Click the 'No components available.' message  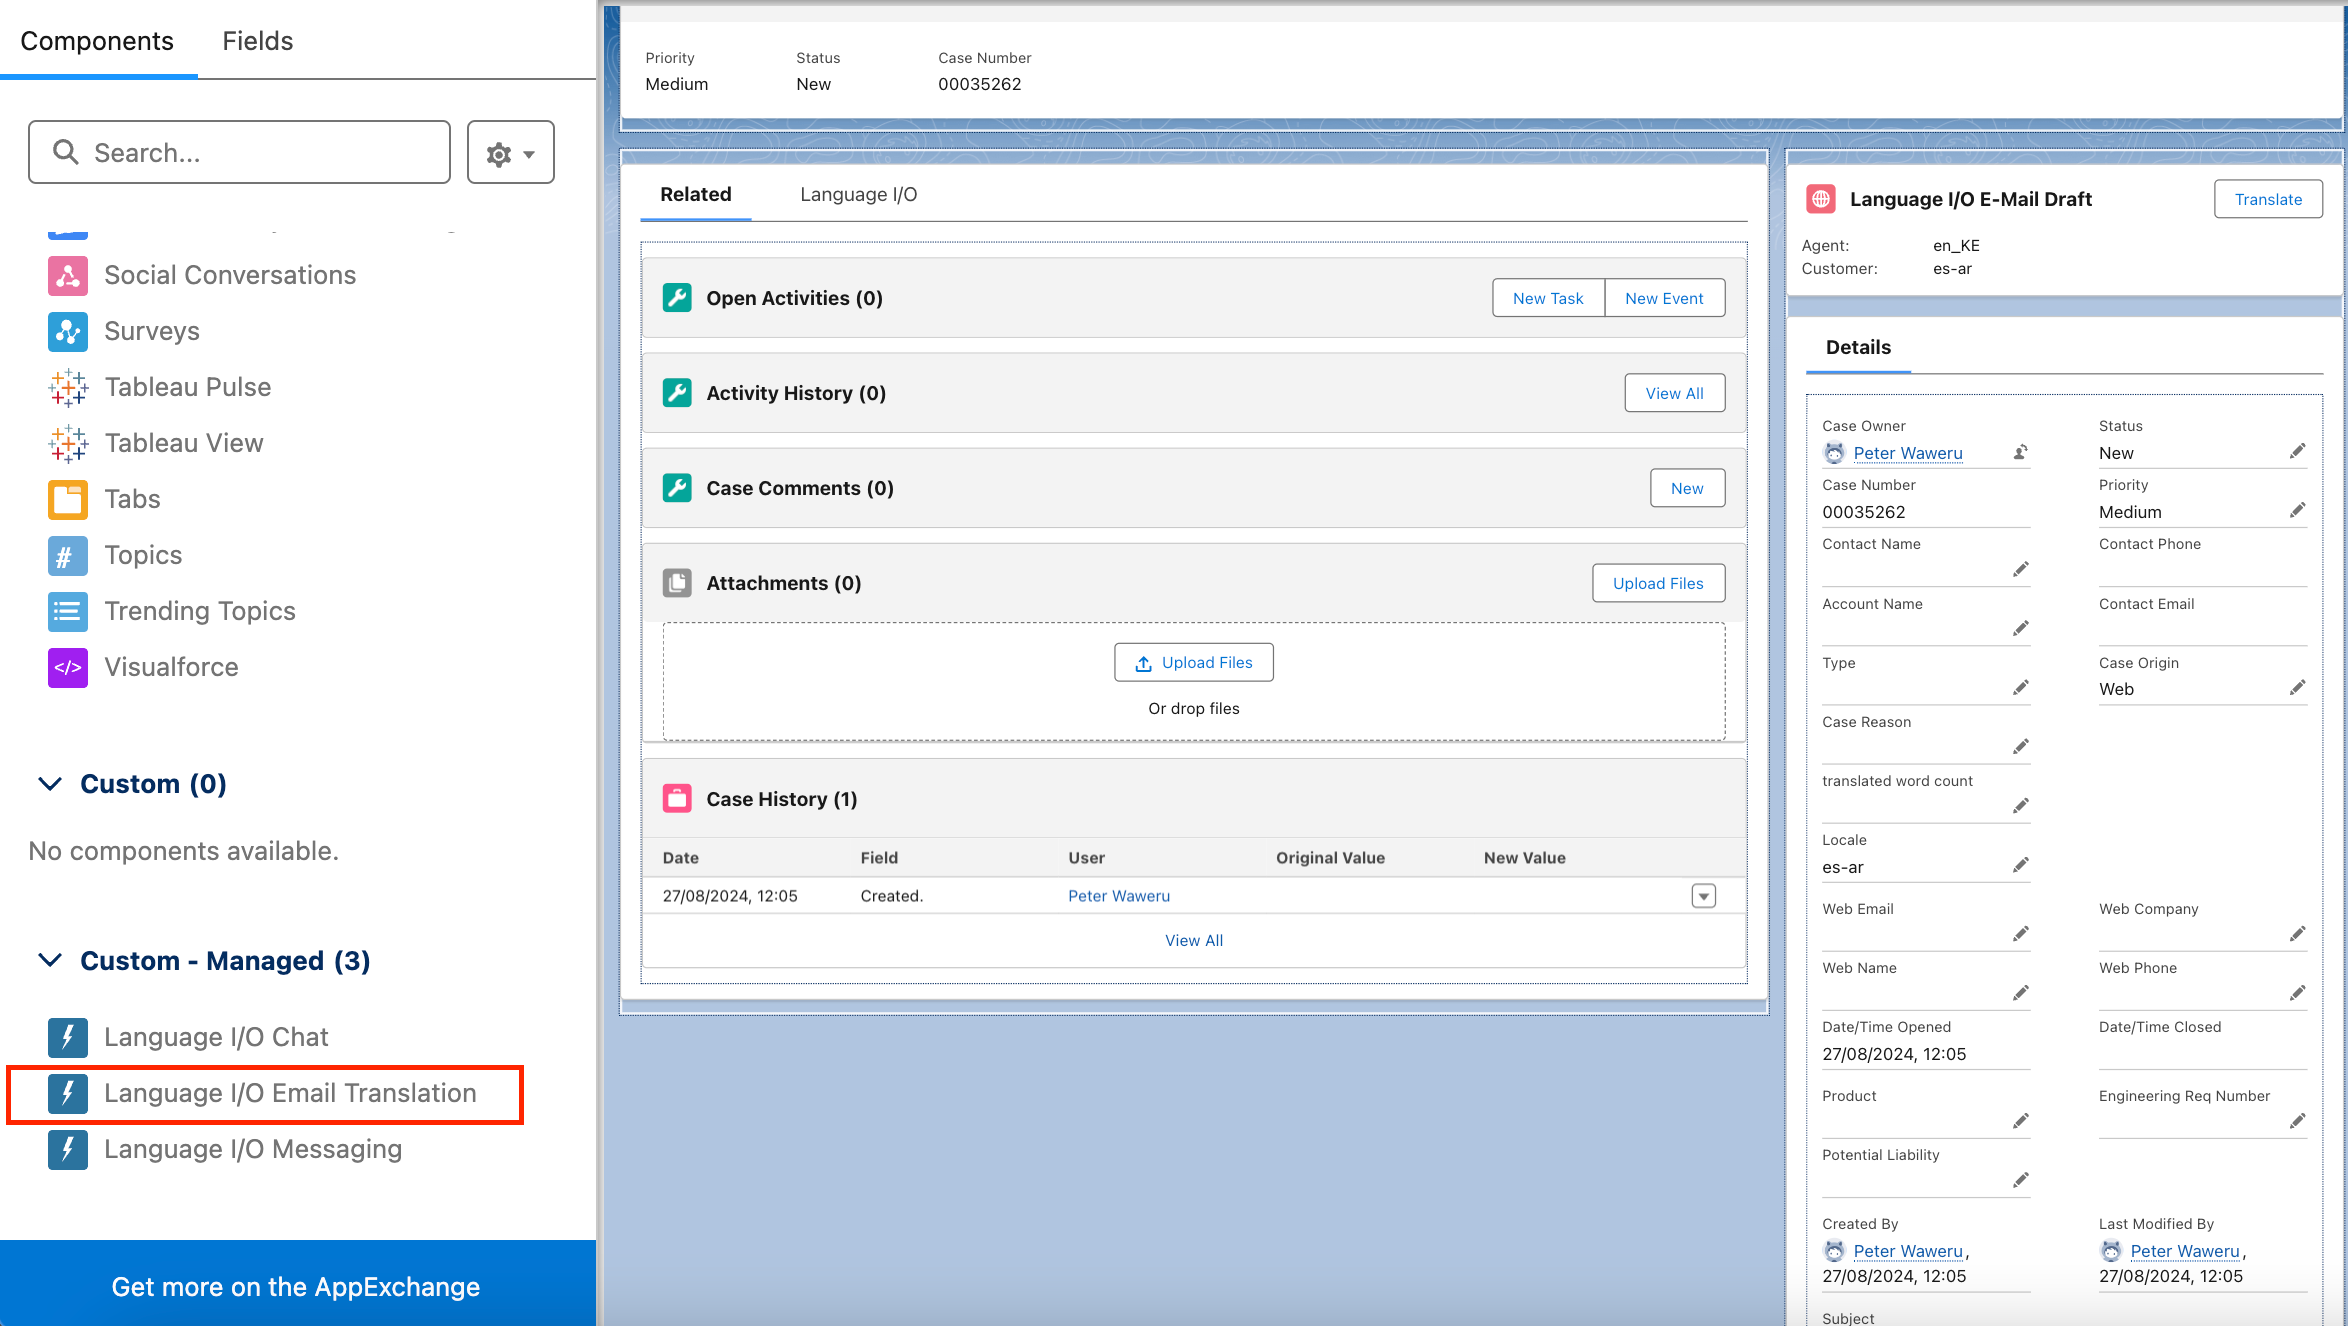(183, 851)
